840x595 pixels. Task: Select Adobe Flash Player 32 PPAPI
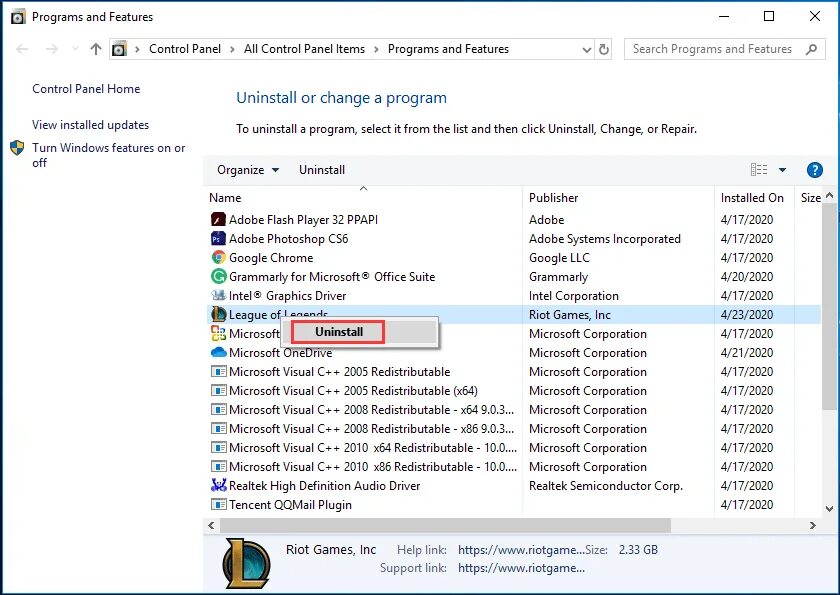click(x=303, y=220)
